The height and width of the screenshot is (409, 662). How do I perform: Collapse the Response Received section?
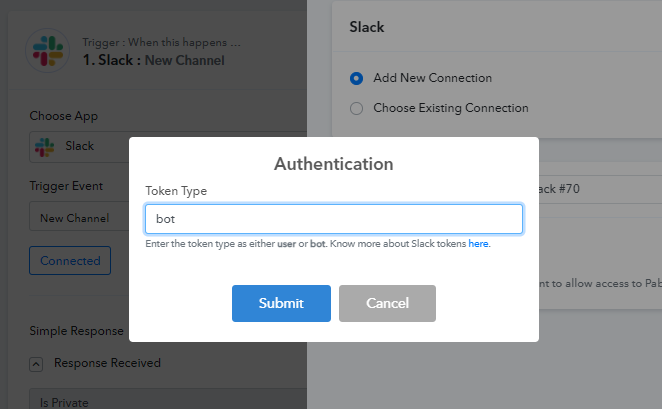(36, 364)
